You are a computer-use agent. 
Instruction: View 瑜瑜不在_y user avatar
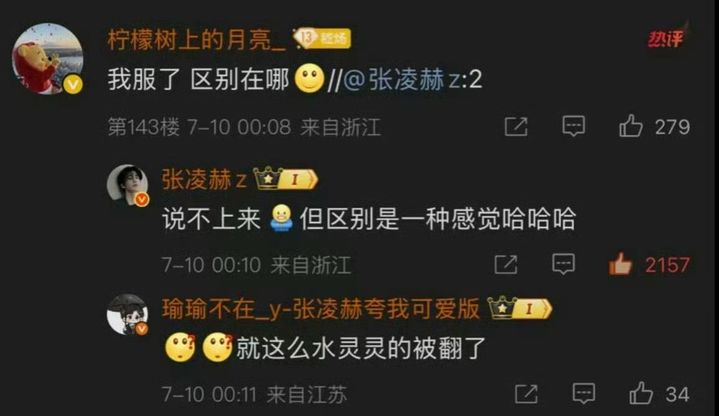click(128, 315)
